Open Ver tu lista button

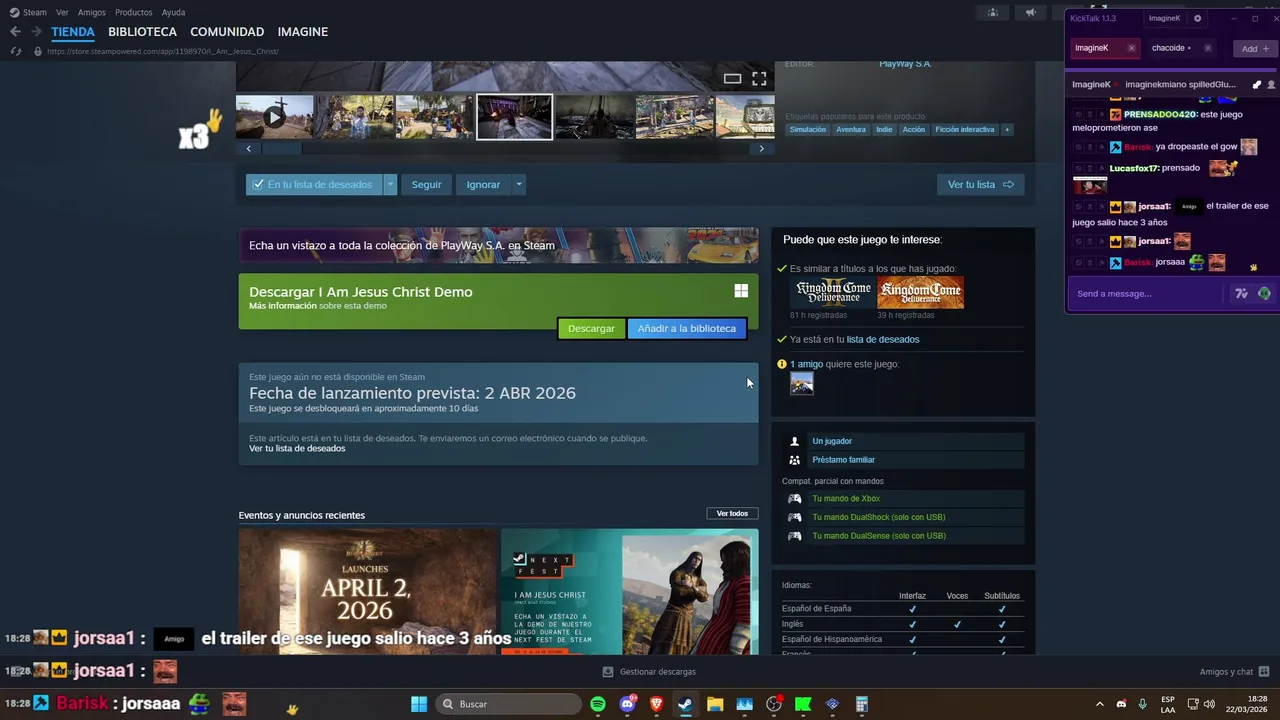pyautogui.click(x=980, y=184)
